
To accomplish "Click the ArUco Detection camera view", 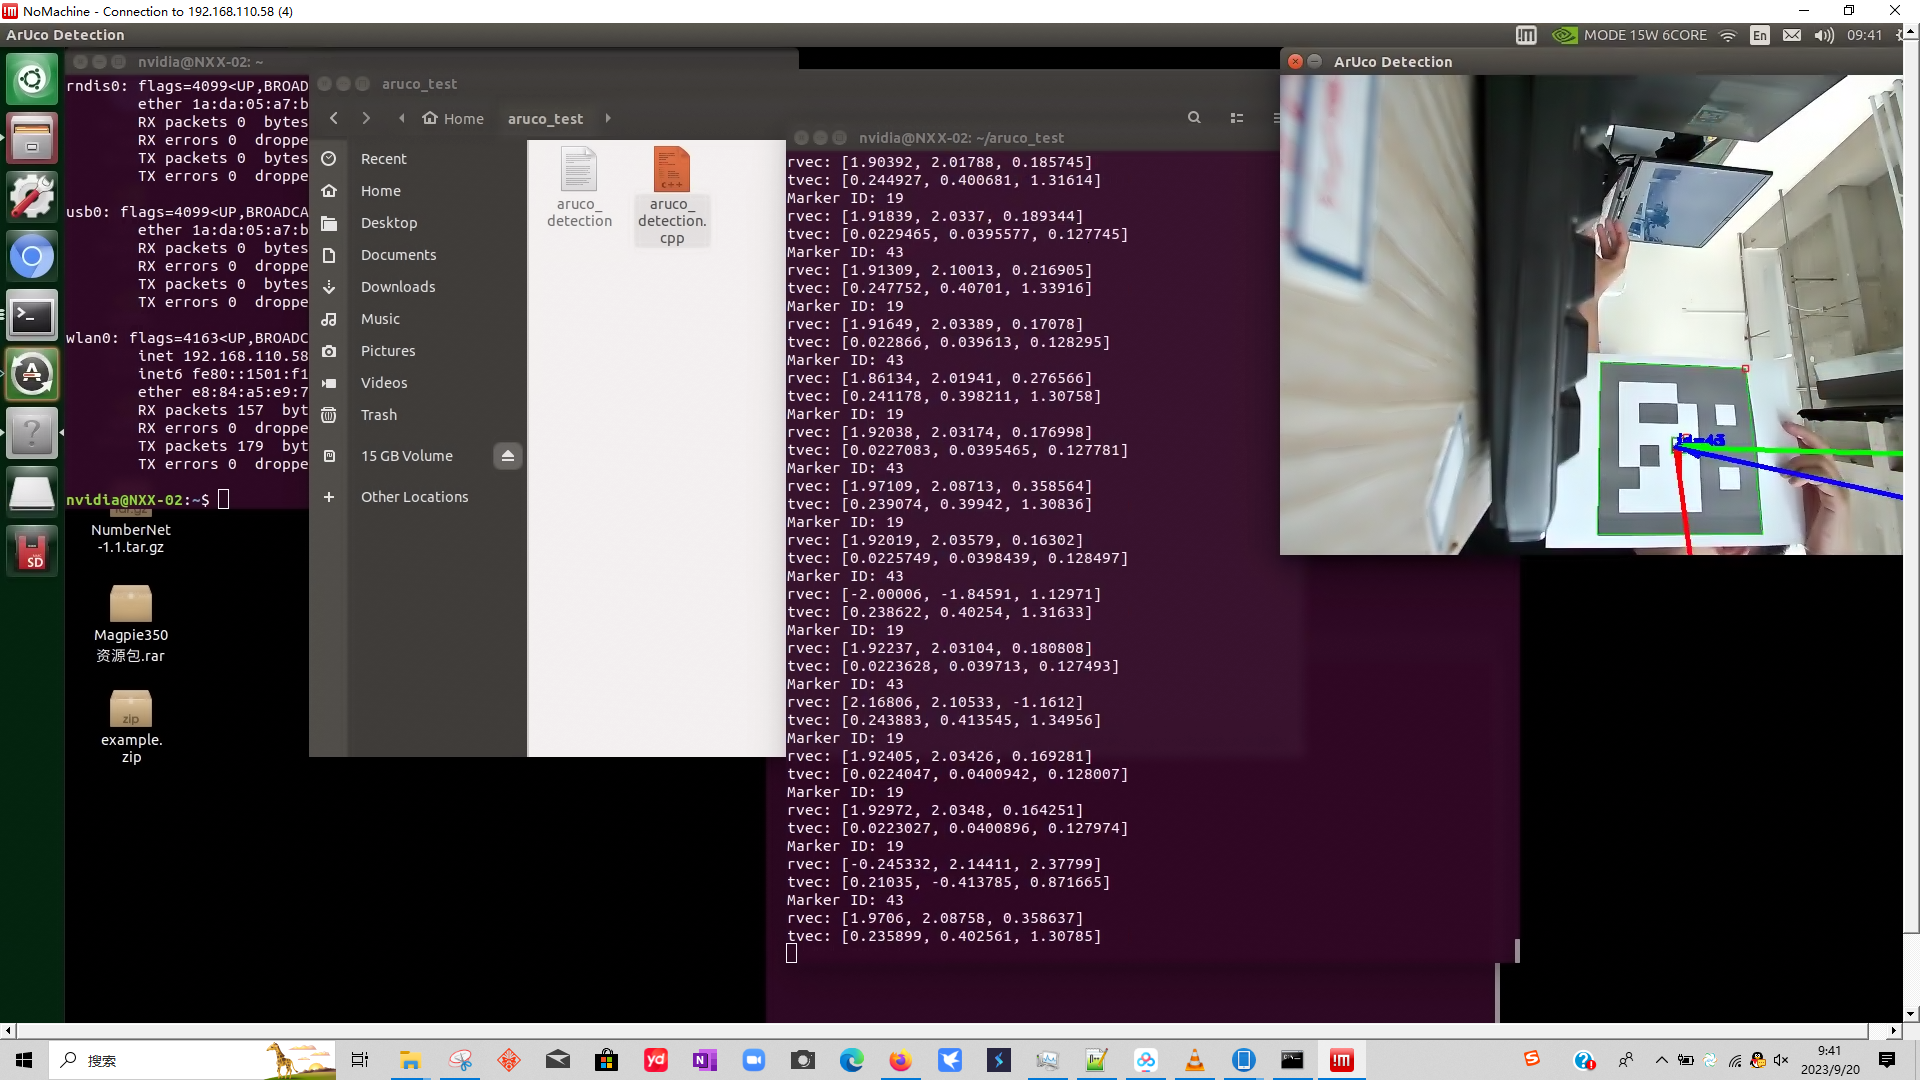I will pyautogui.click(x=1591, y=314).
